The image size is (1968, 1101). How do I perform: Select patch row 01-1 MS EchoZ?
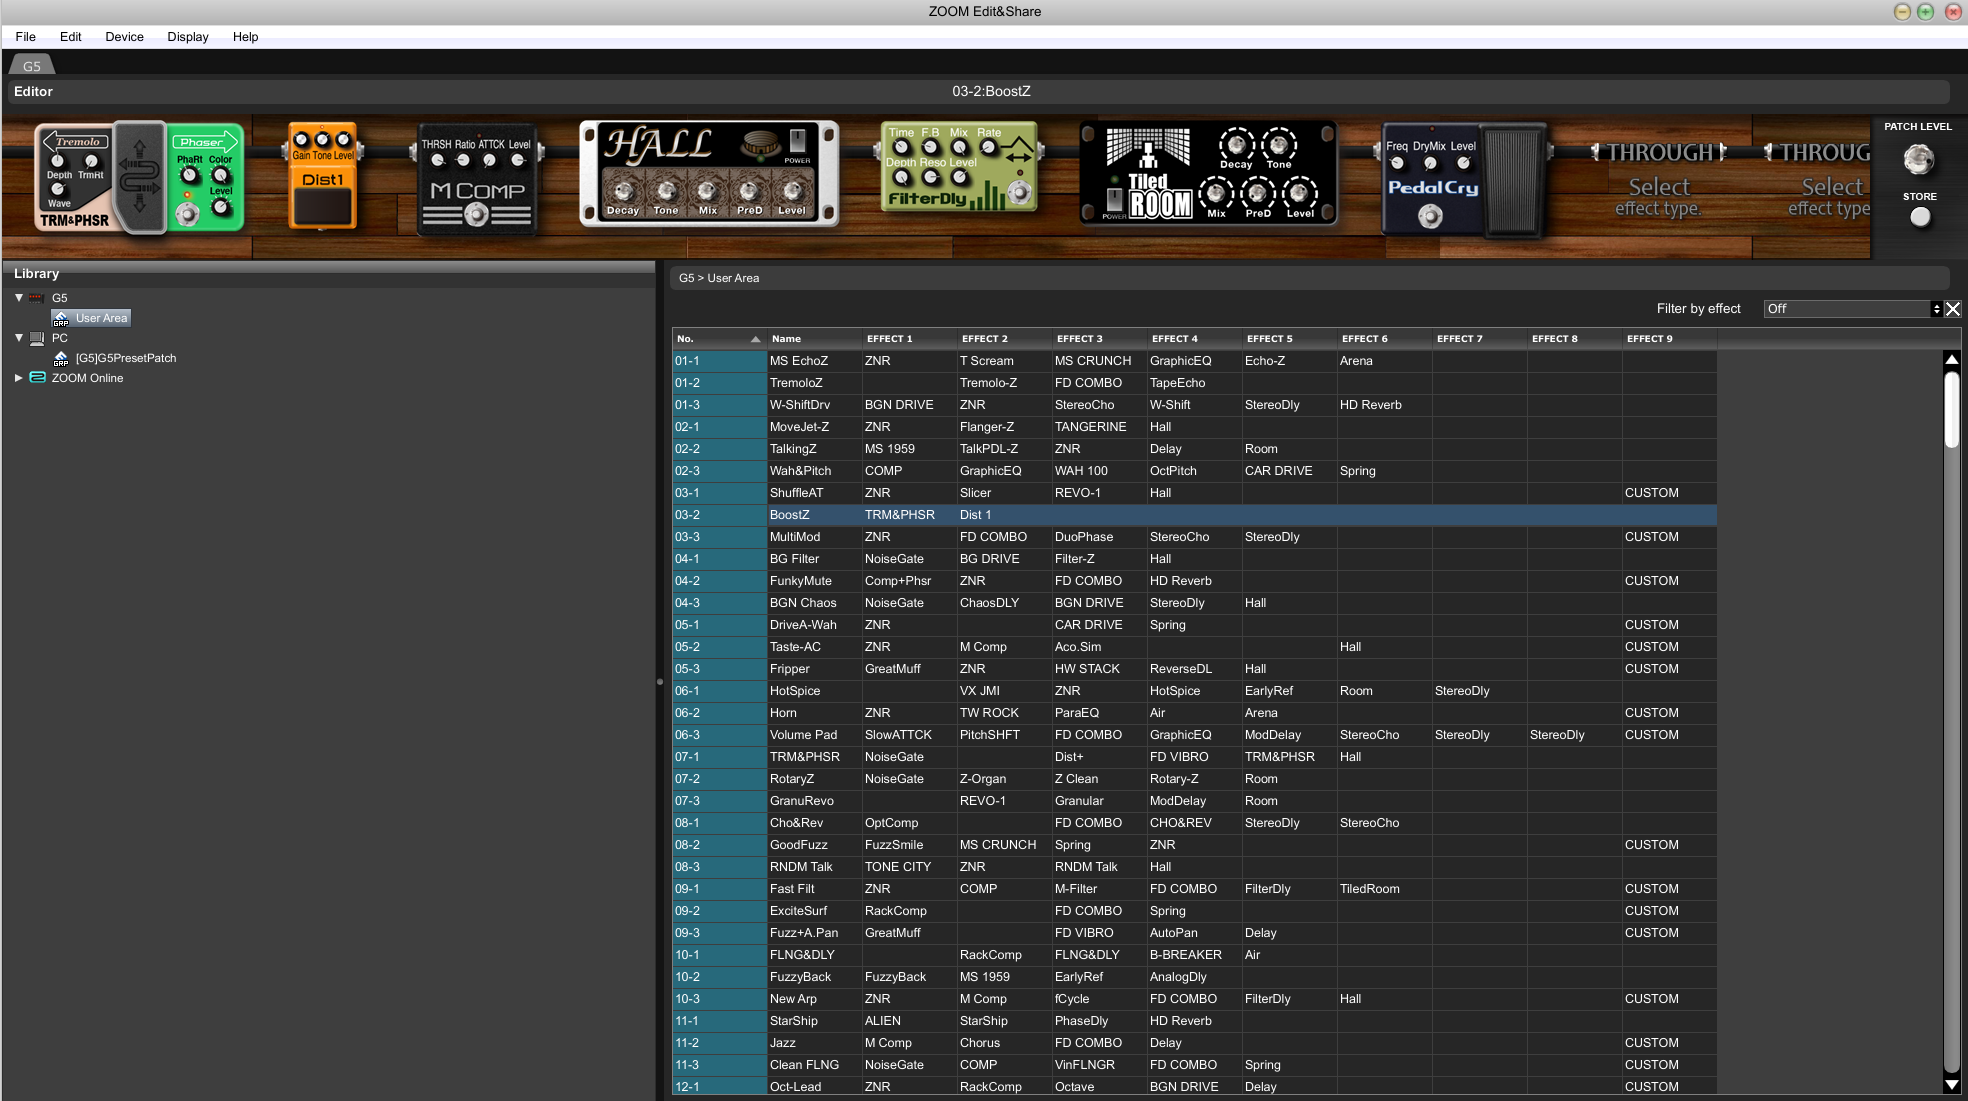[1195, 361]
